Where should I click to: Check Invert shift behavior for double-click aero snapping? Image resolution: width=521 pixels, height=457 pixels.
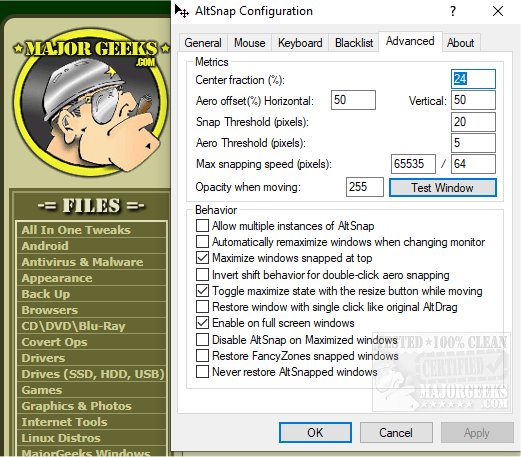[202, 275]
